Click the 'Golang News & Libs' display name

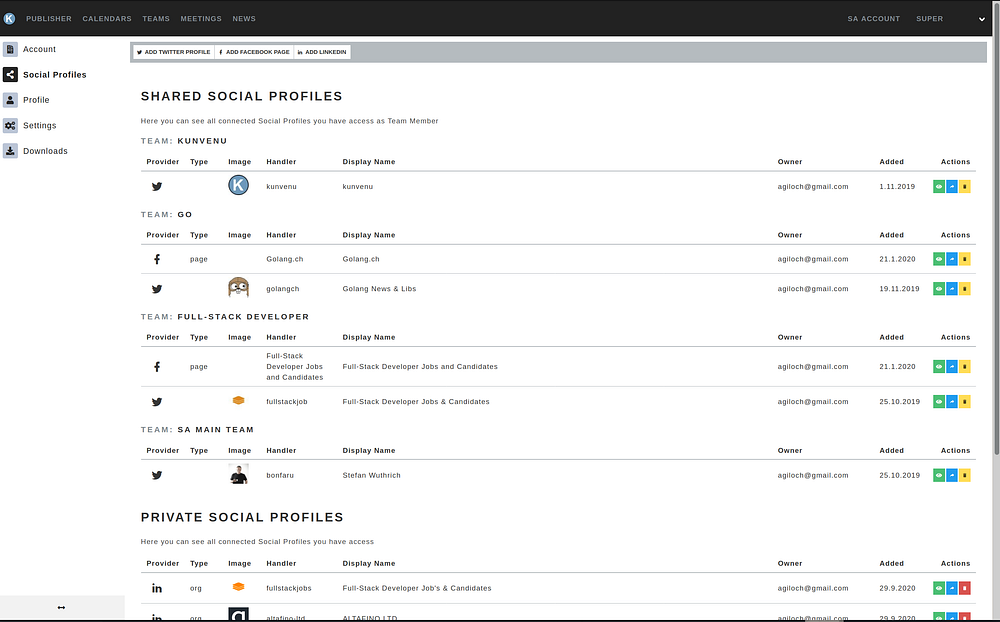[379, 289]
